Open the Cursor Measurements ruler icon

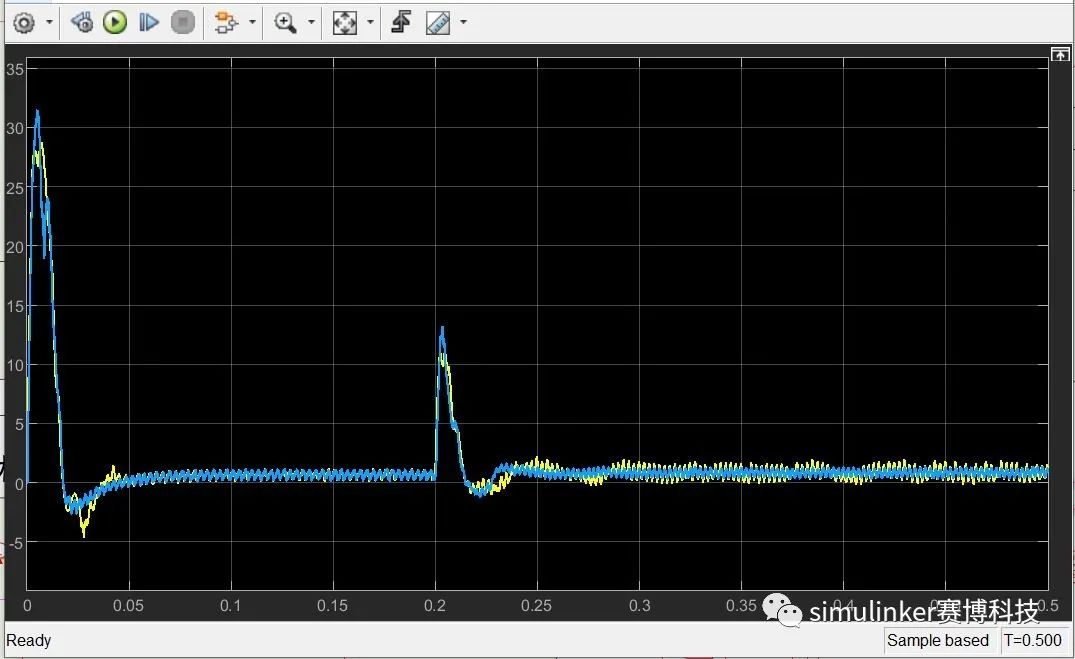coord(438,23)
